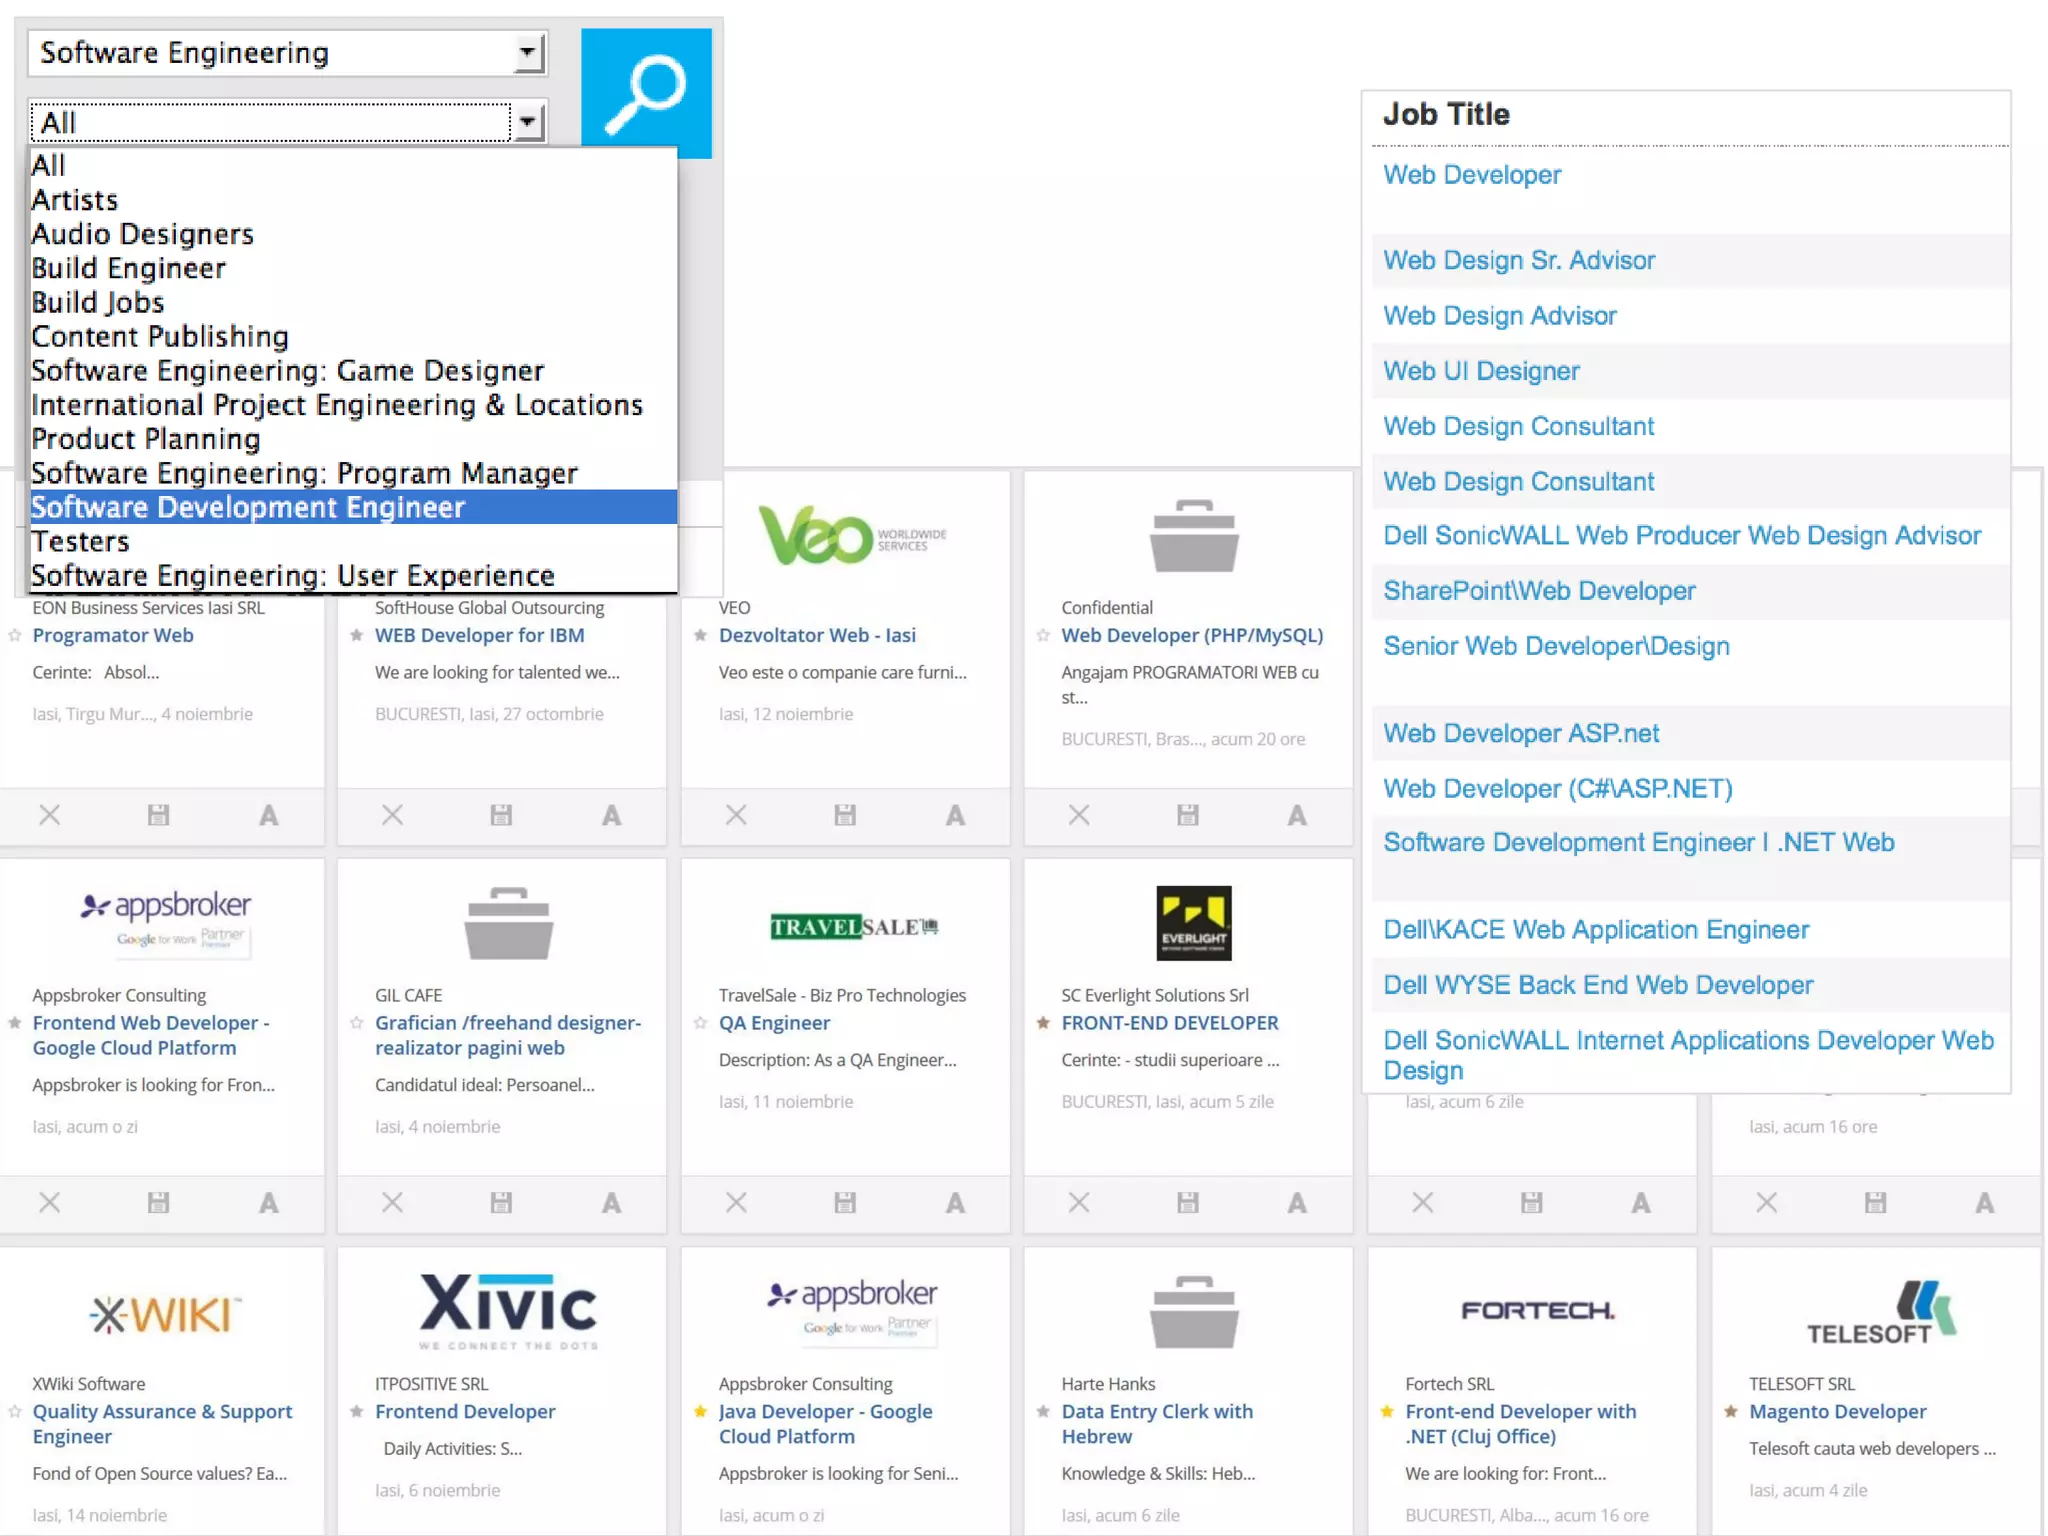Open the Web UI Designer job link
2048x1536 pixels.
1481,371
